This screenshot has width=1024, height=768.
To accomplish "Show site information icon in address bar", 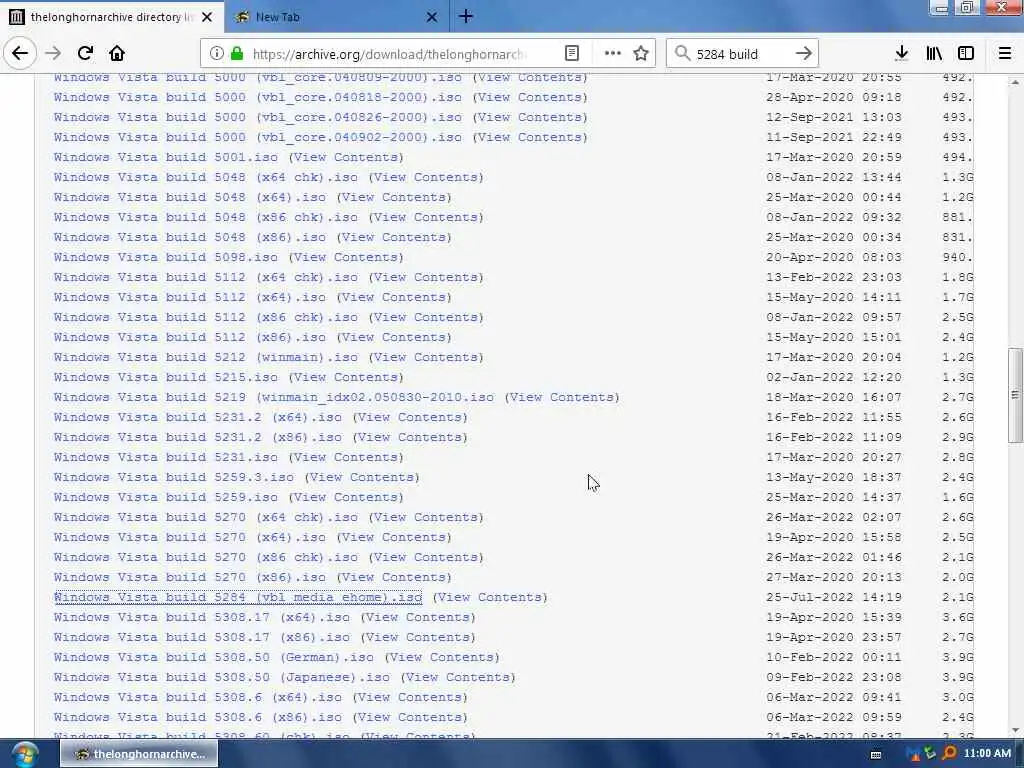I will 216,54.
